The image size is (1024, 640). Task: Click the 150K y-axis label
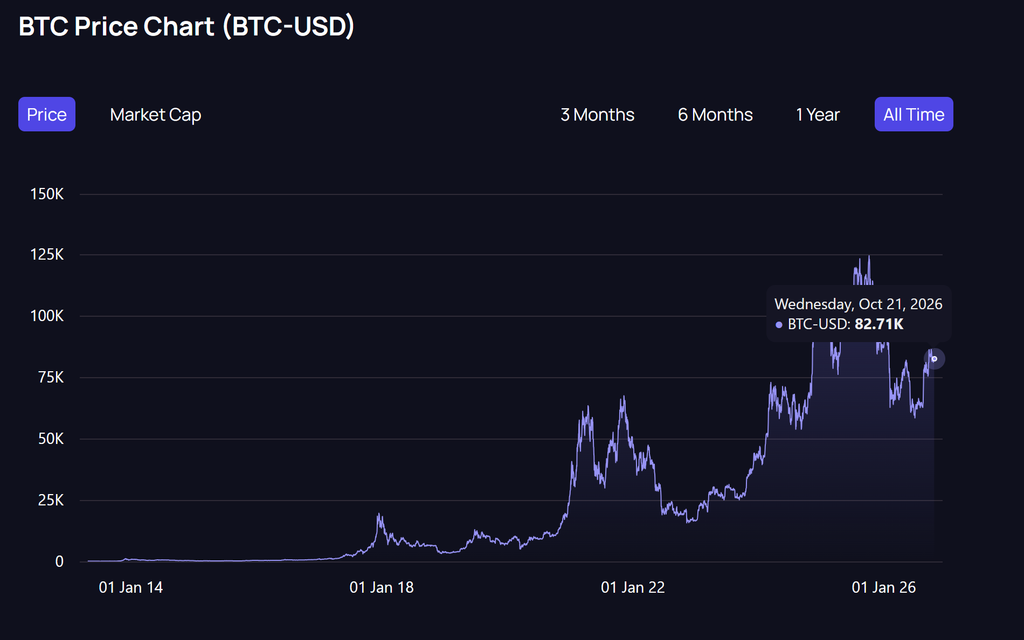point(47,194)
